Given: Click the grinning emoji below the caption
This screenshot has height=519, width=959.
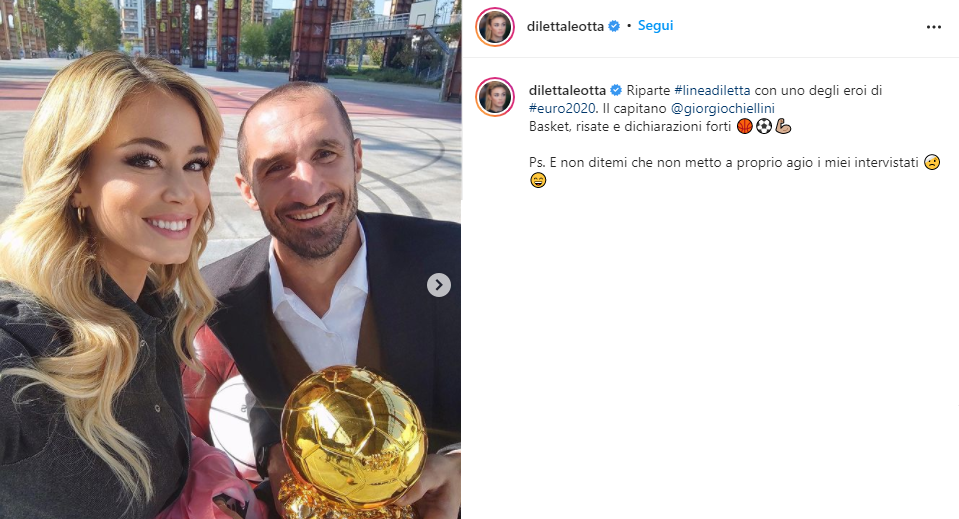Looking at the screenshot, I should click(x=538, y=180).
